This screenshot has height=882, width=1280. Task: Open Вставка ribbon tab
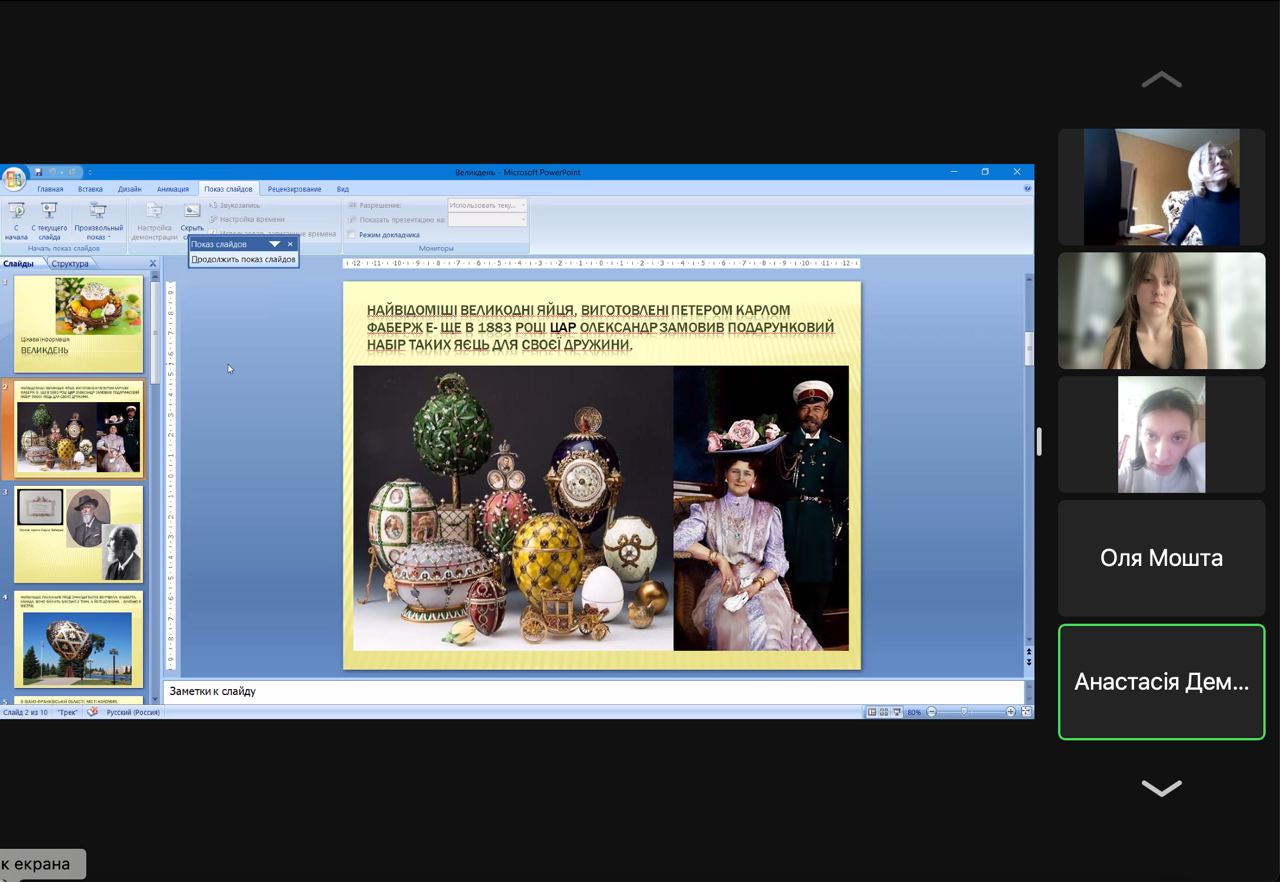click(90, 189)
